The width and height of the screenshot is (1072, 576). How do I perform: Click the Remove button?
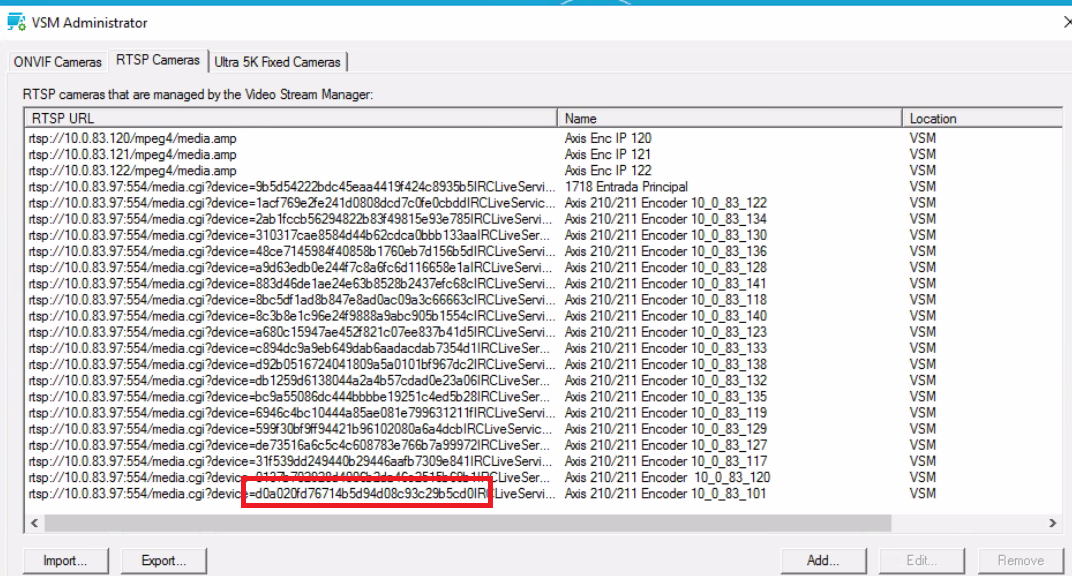1021,561
